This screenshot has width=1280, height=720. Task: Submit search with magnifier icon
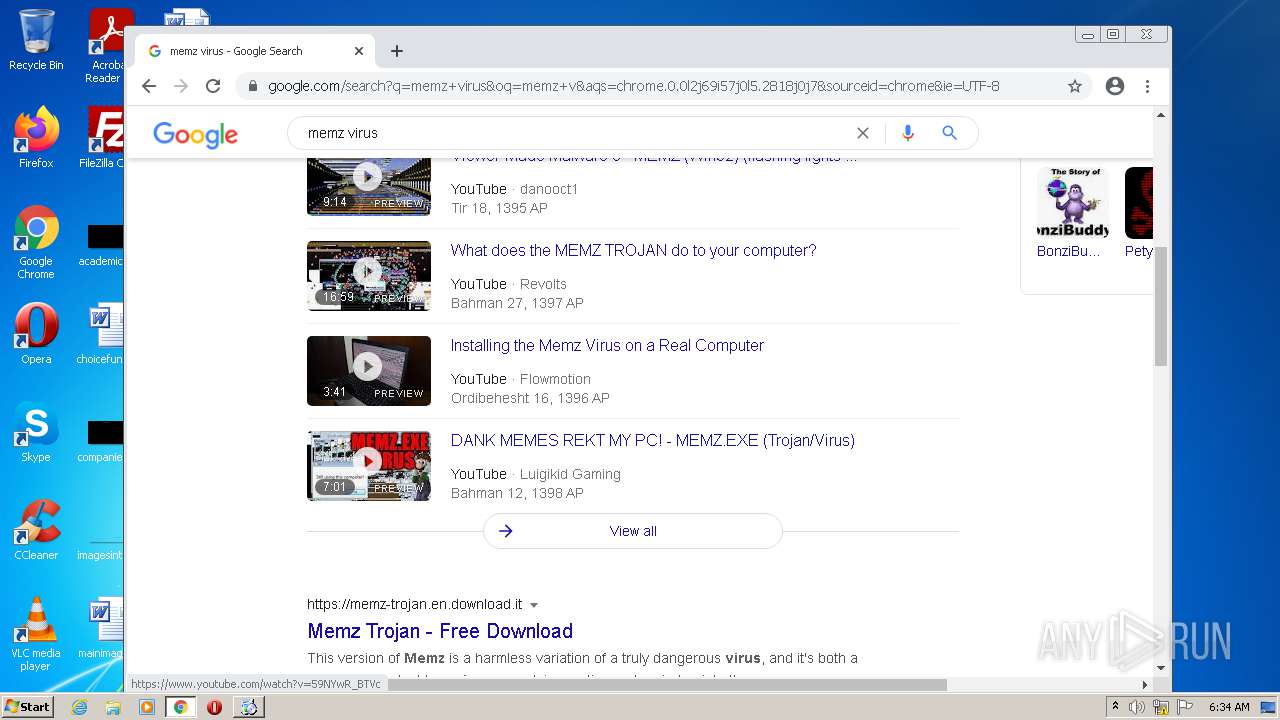click(950, 133)
